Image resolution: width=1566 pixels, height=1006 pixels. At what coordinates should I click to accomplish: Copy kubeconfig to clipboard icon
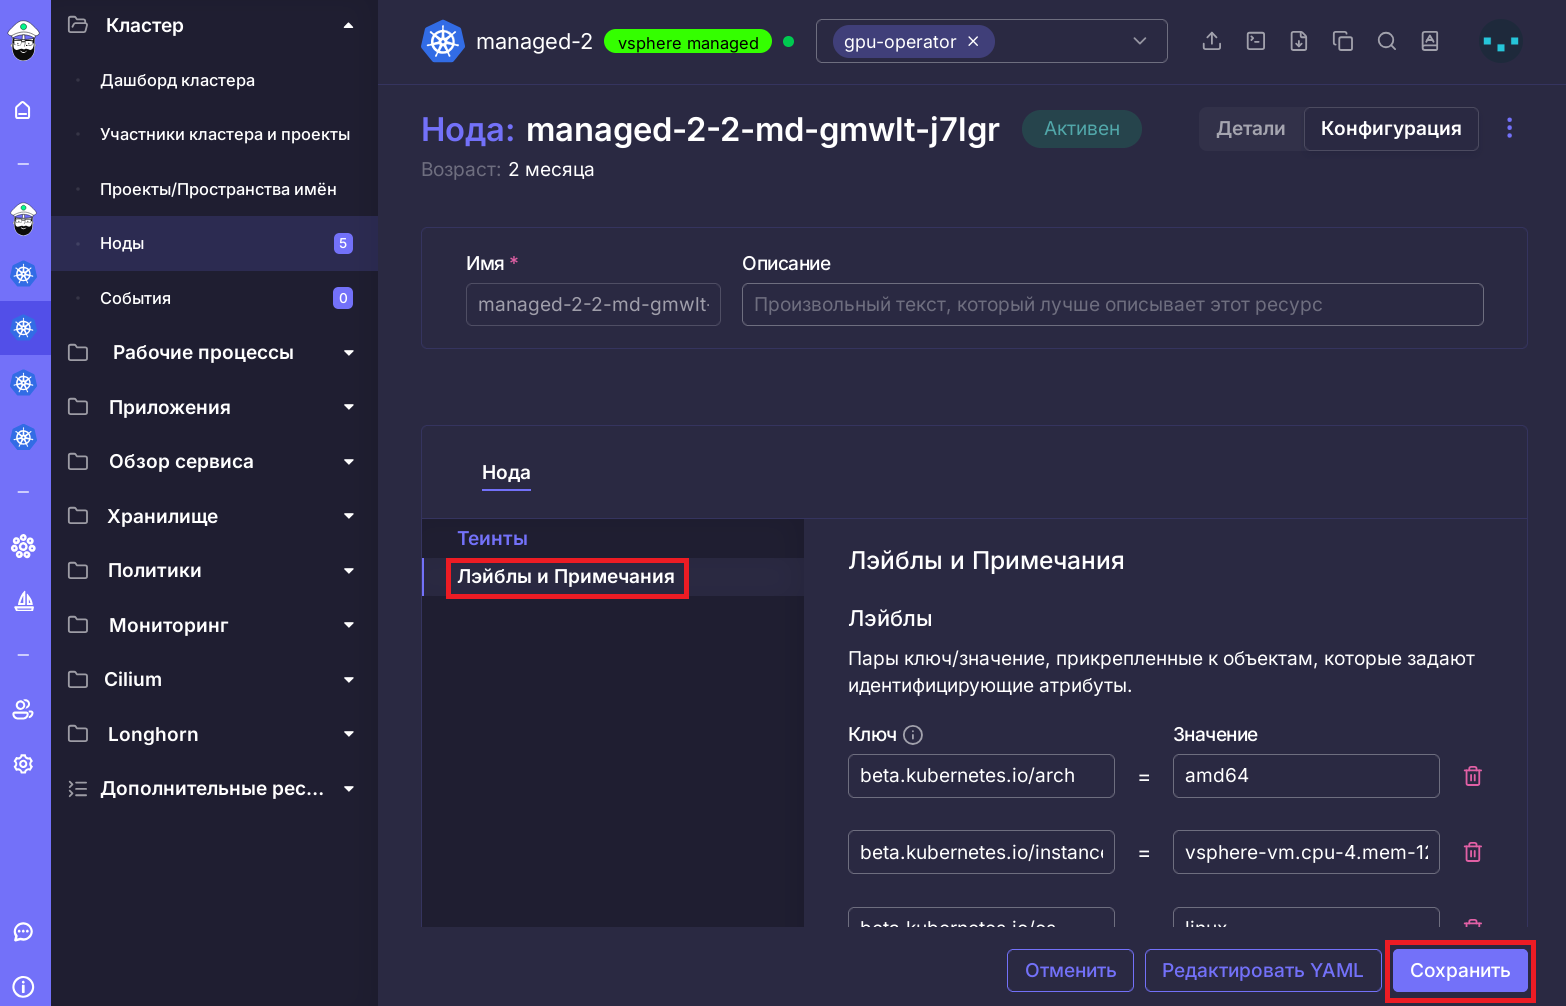click(1343, 41)
